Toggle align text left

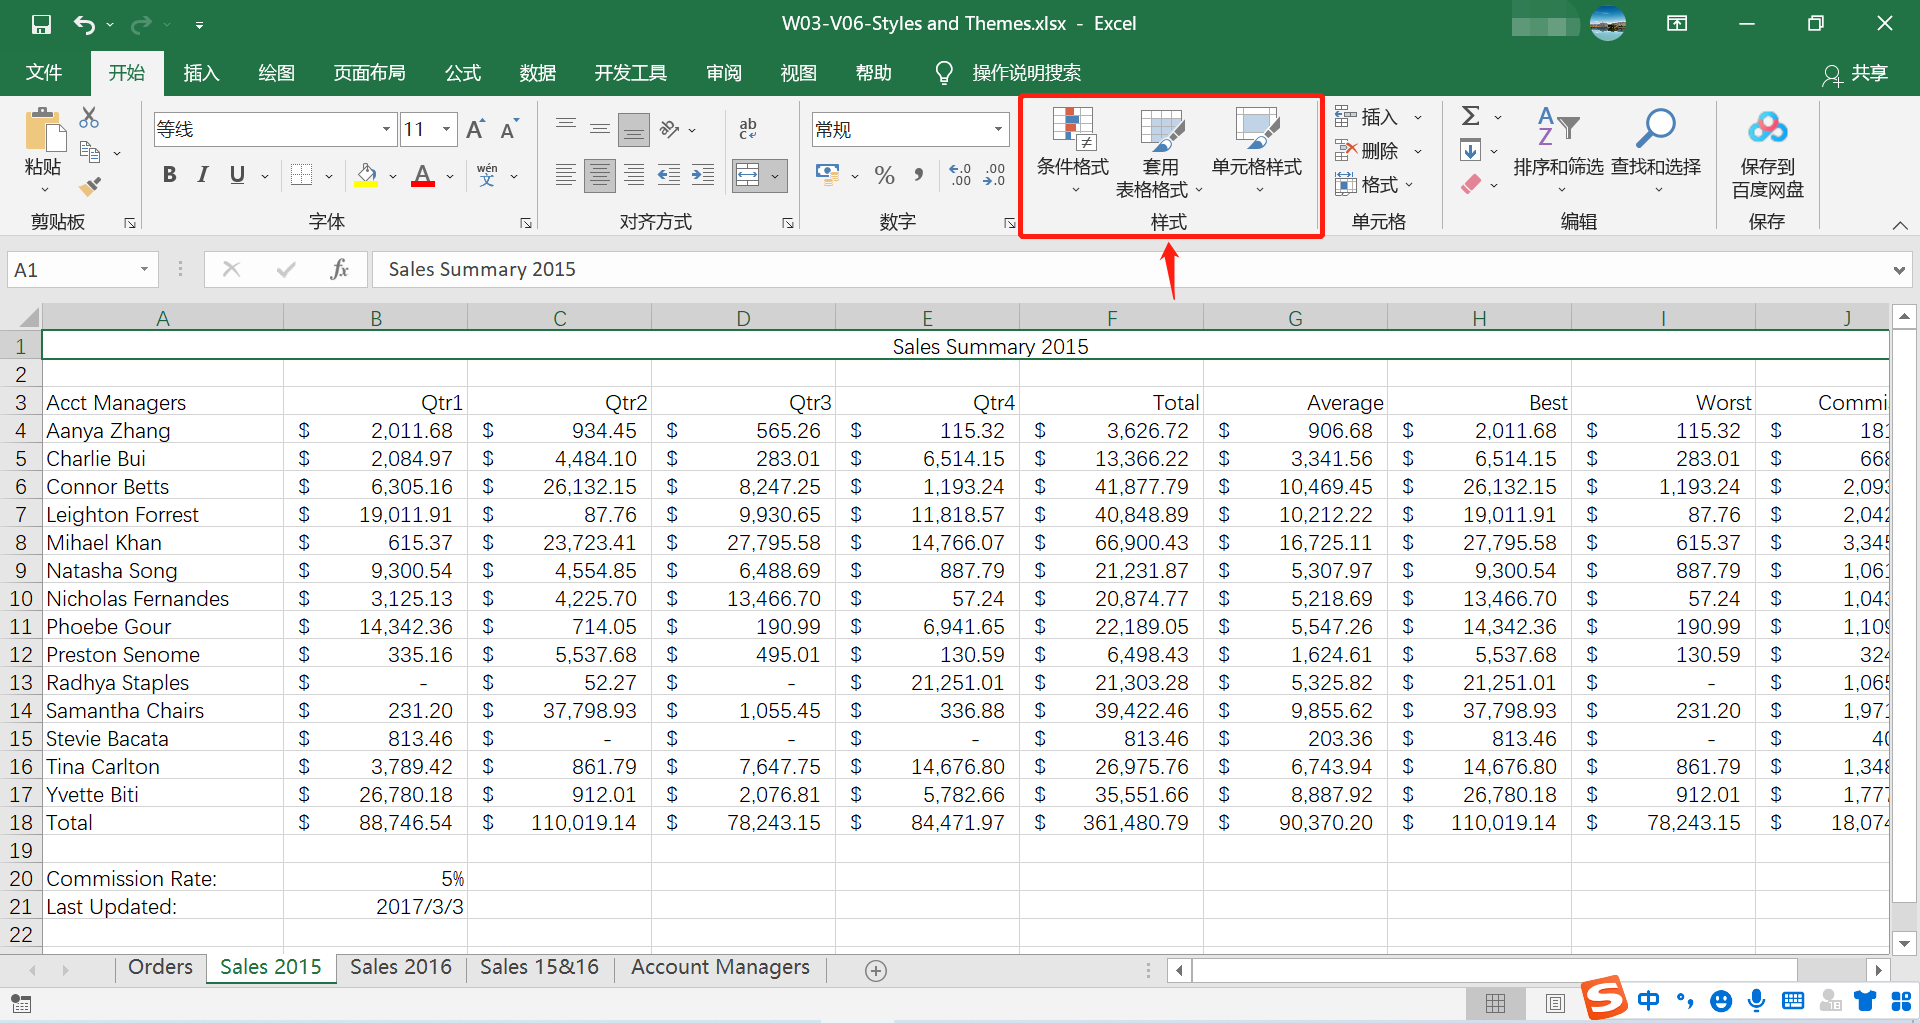point(566,175)
